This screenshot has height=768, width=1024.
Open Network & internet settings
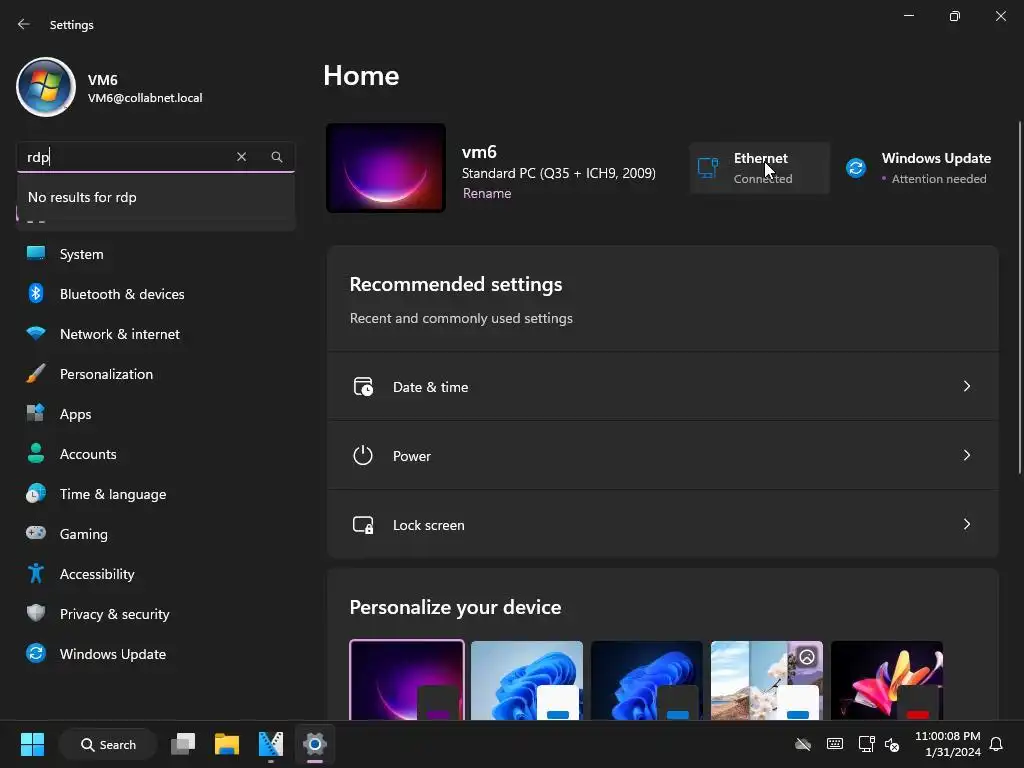156,334
